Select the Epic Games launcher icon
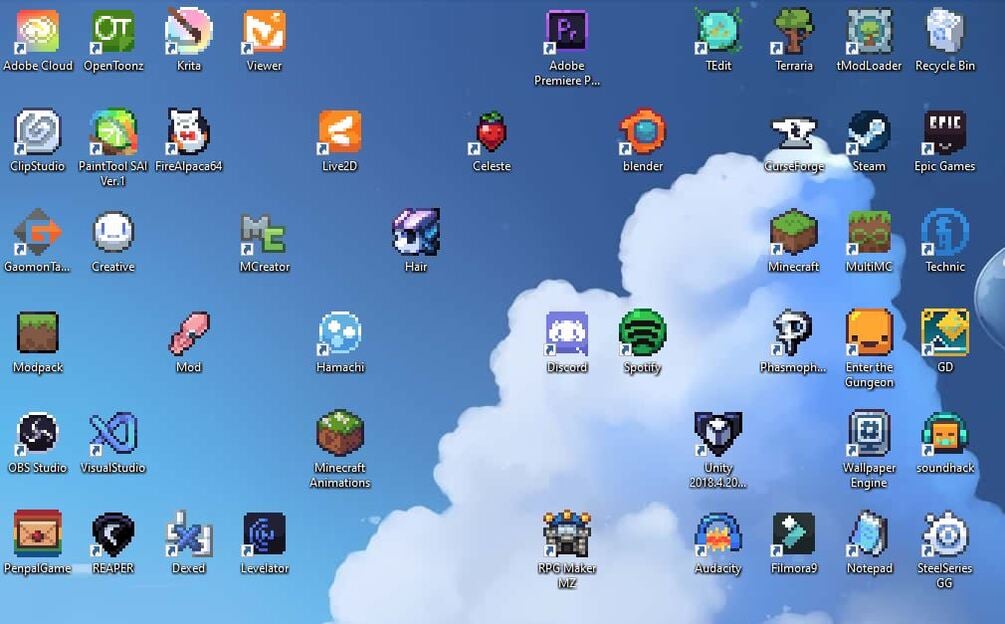This screenshot has width=1005, height=624. tap(945, 132)
